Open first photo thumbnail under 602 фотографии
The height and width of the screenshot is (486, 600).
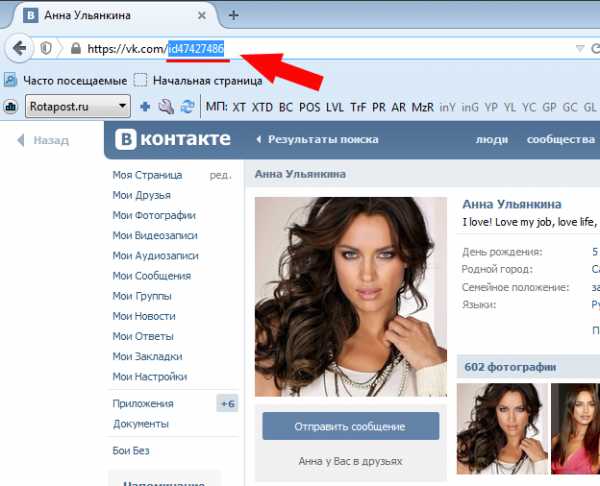tap(502, 429)
